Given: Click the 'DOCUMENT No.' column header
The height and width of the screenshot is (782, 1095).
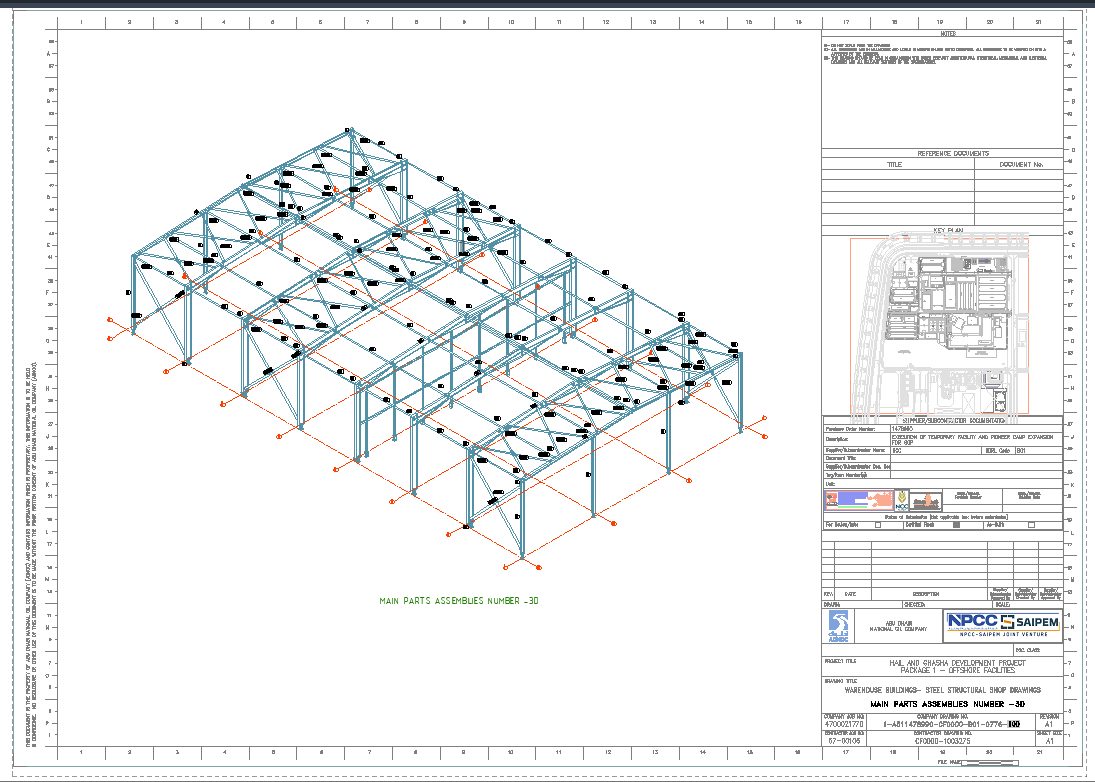Looking at the screenshot, I should click(1021, 165).
